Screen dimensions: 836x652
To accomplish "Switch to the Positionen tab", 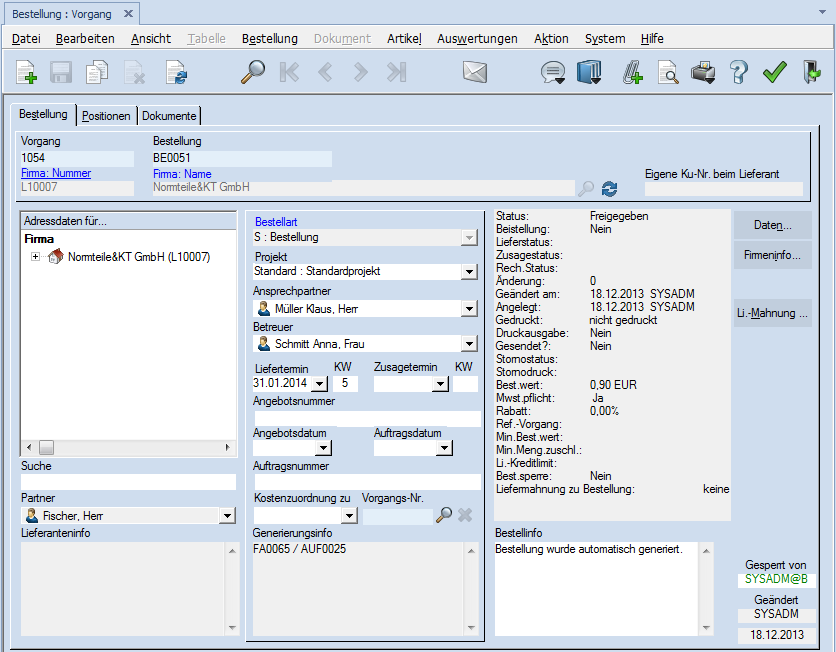I will tap(106, 116).
